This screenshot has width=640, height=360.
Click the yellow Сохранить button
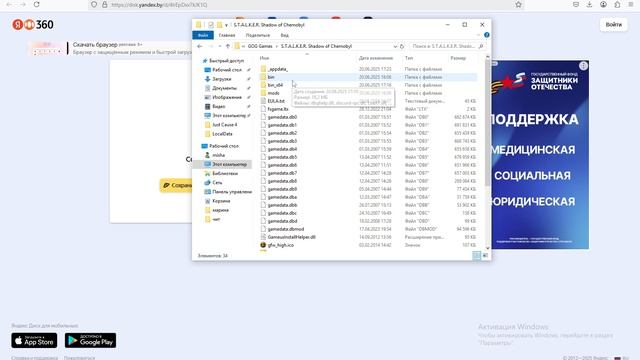coord(176,185)
